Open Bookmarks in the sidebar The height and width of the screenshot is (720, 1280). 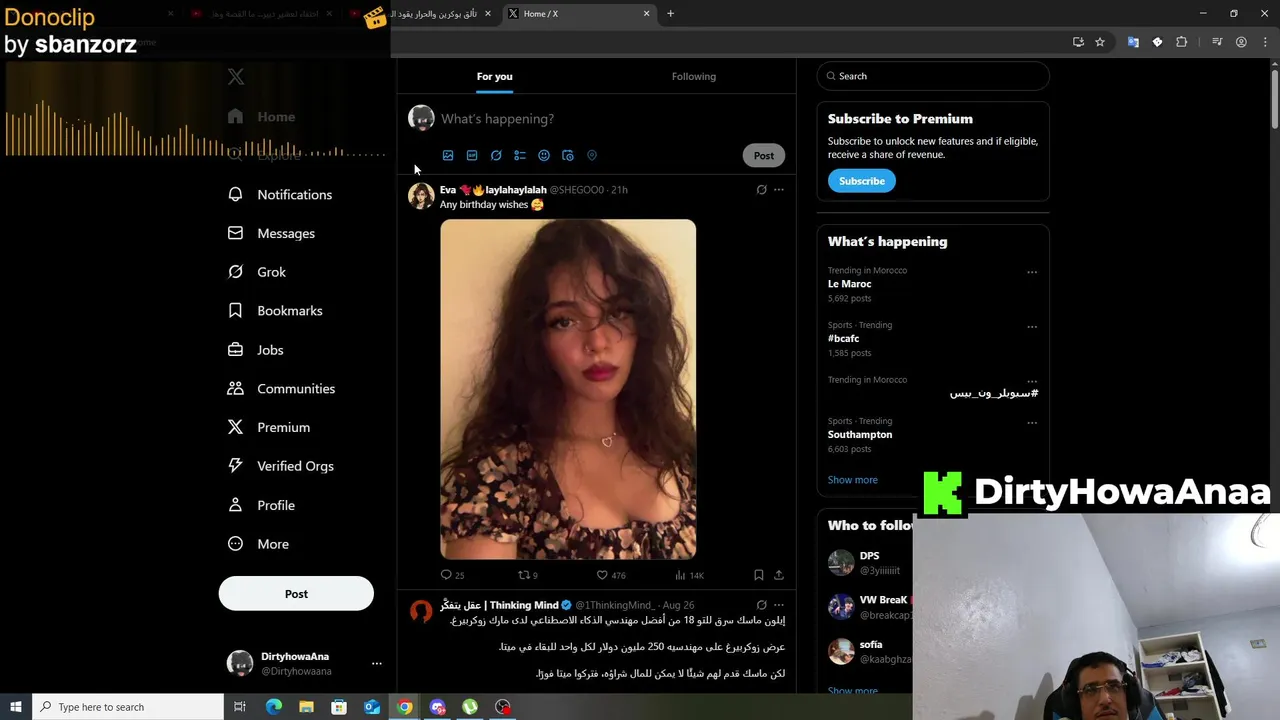[x=275, y=311]
